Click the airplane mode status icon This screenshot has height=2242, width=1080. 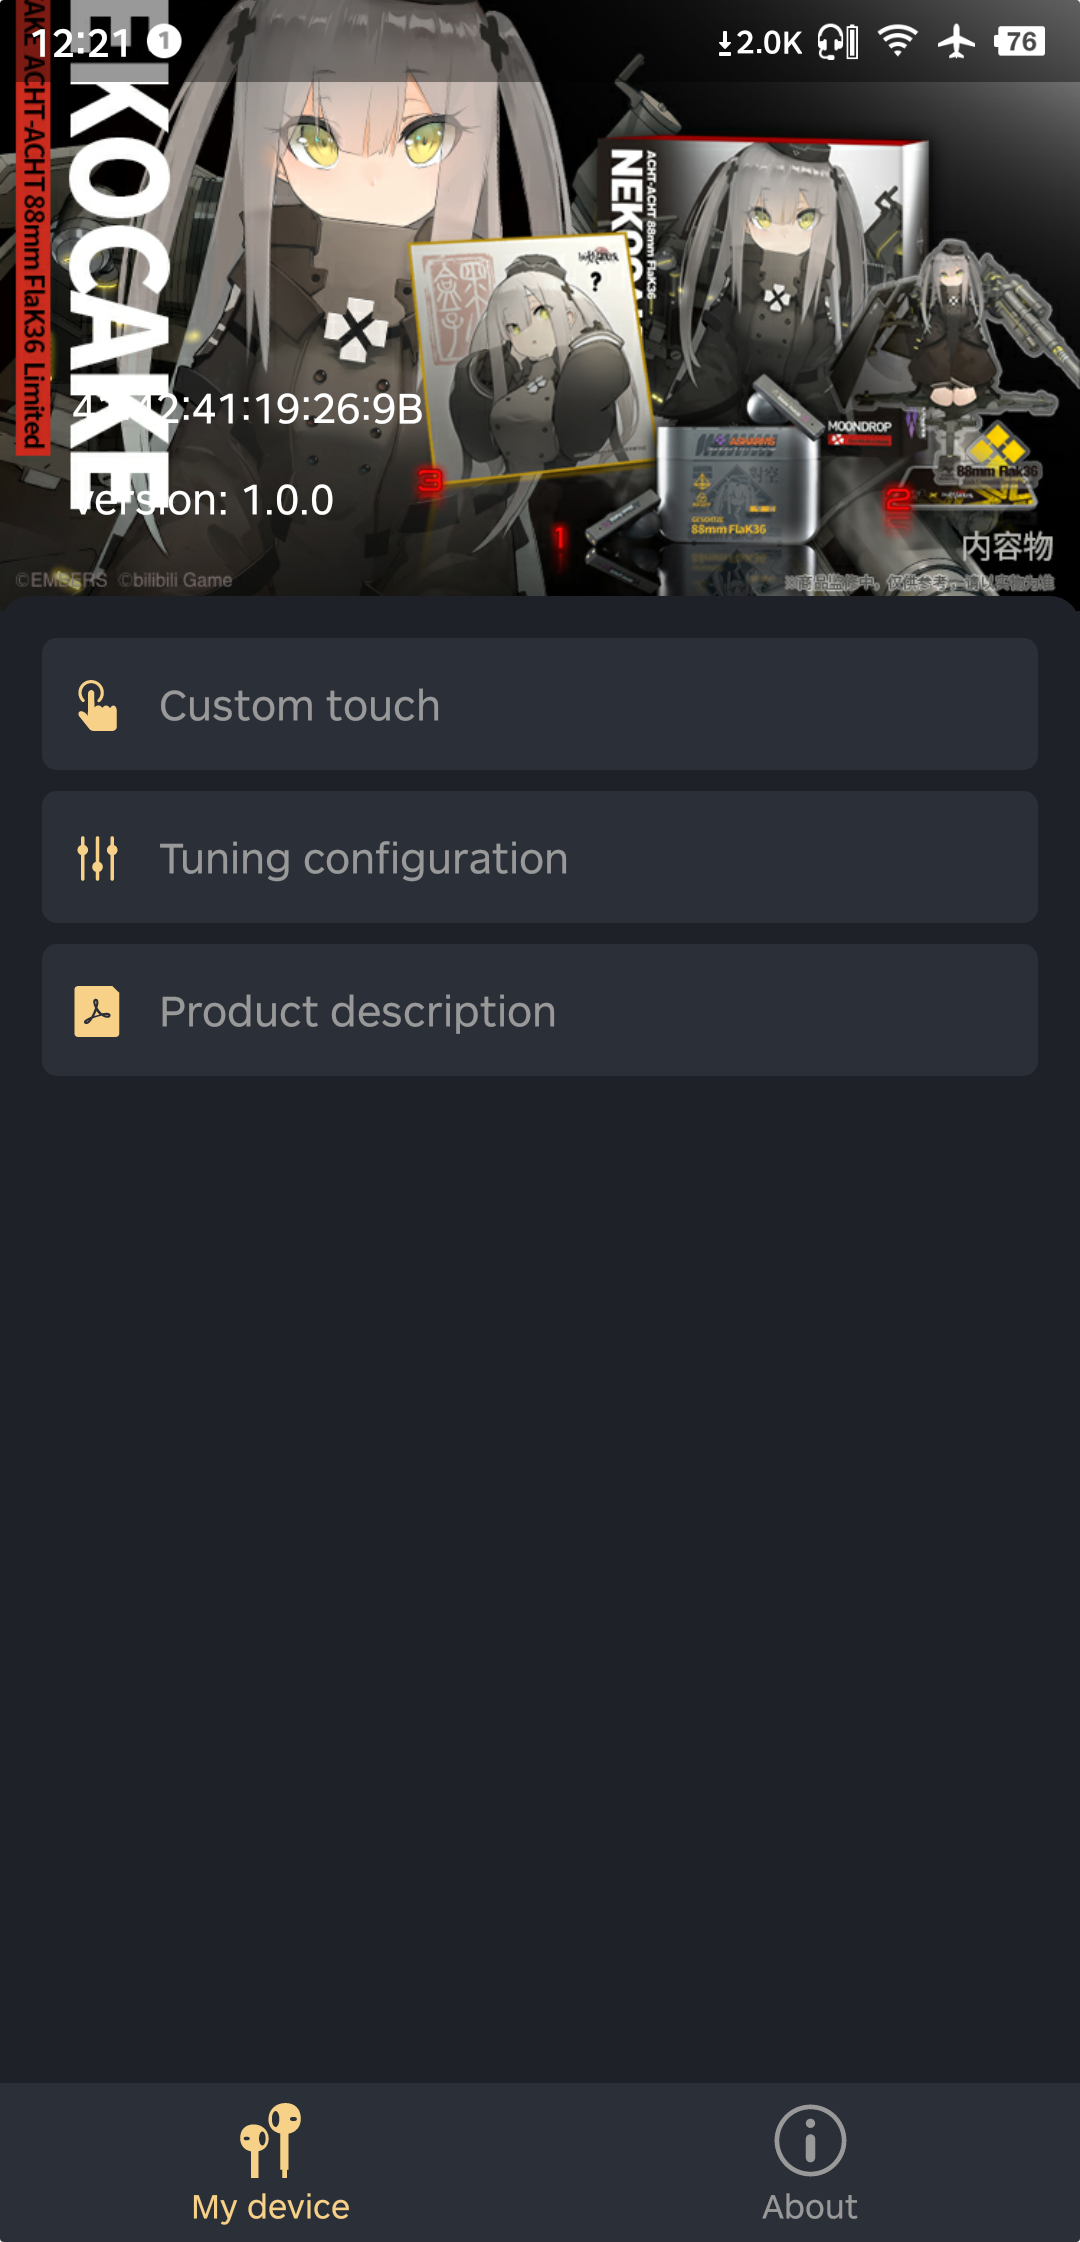[x=956, y=42]
